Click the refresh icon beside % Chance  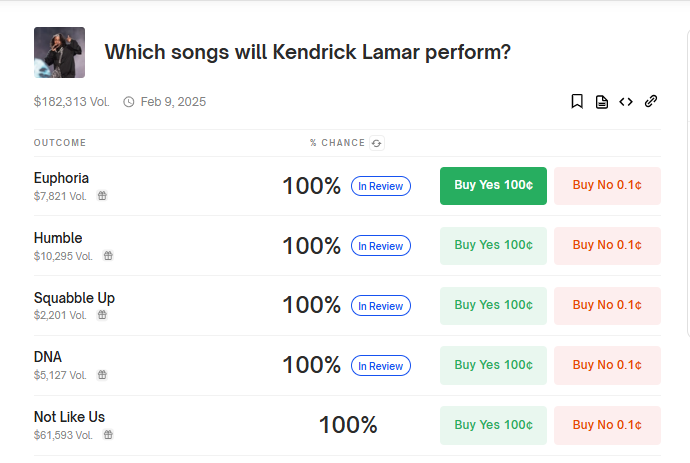[x=377, y=143]
